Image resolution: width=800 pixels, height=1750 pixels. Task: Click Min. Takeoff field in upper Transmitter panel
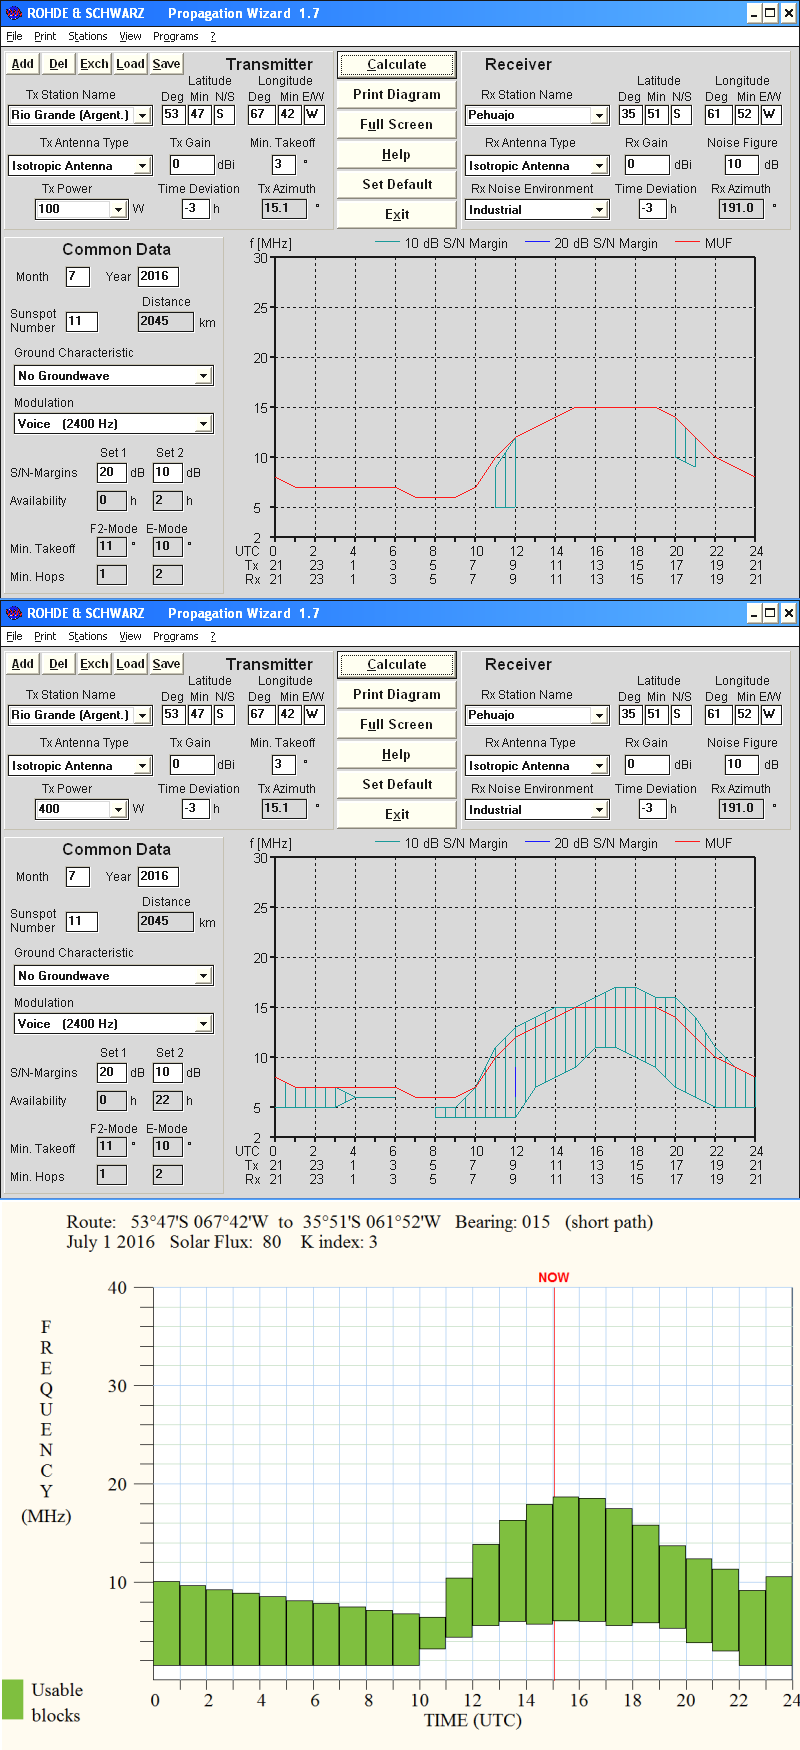coord(284,165)
